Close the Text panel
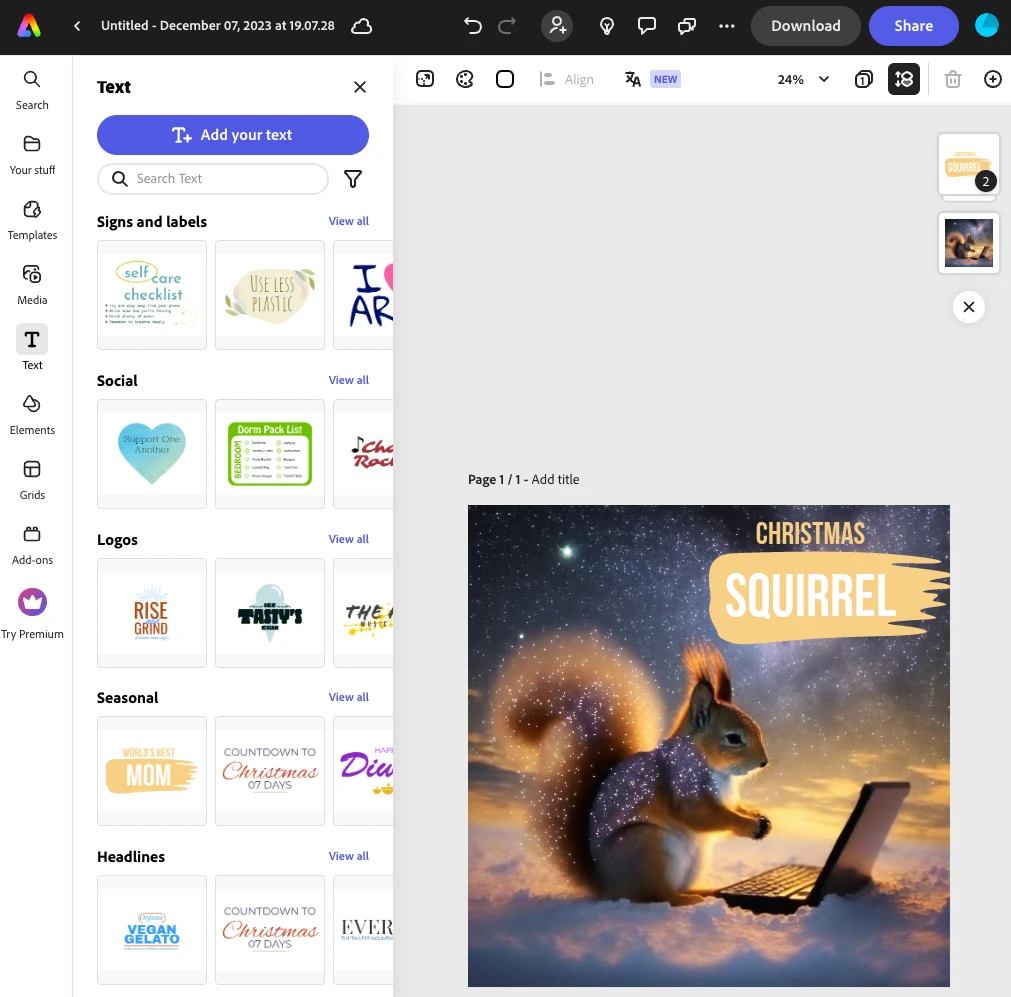Viewport: 1011px width, 997px height. 360,87
